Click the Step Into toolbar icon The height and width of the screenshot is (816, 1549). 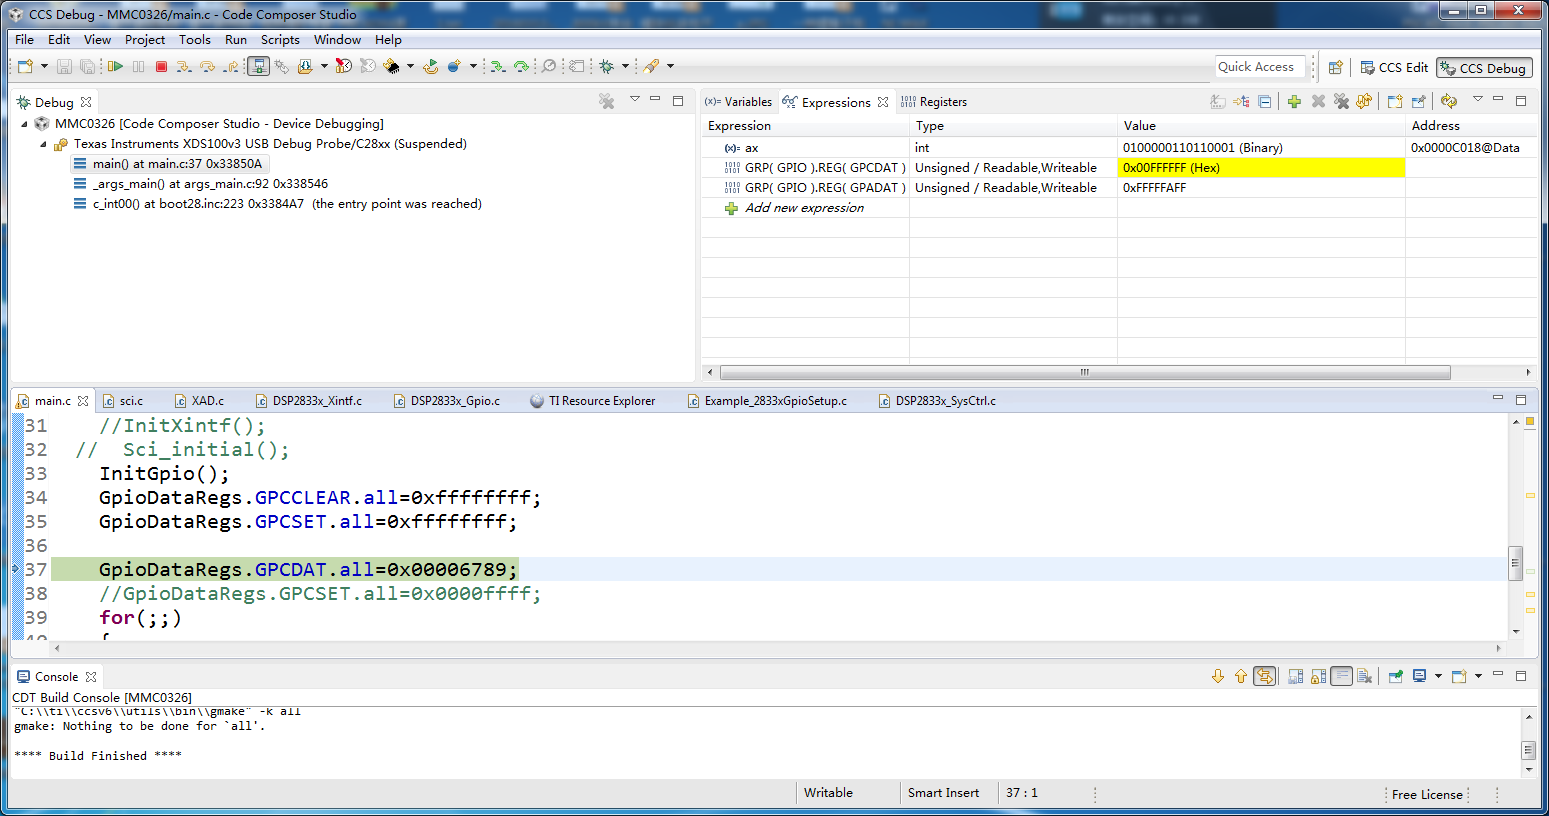184,67
